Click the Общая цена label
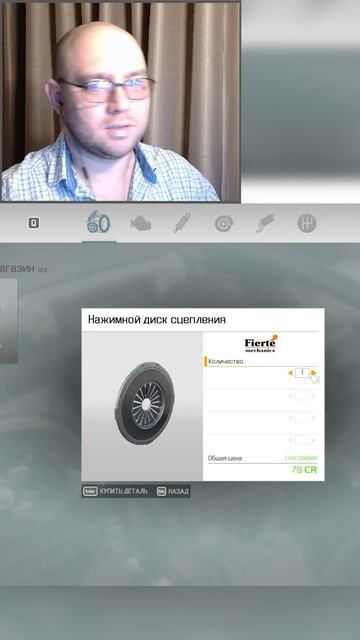The image size is (360, 640). pyautogui.click(x=225, y=458)
